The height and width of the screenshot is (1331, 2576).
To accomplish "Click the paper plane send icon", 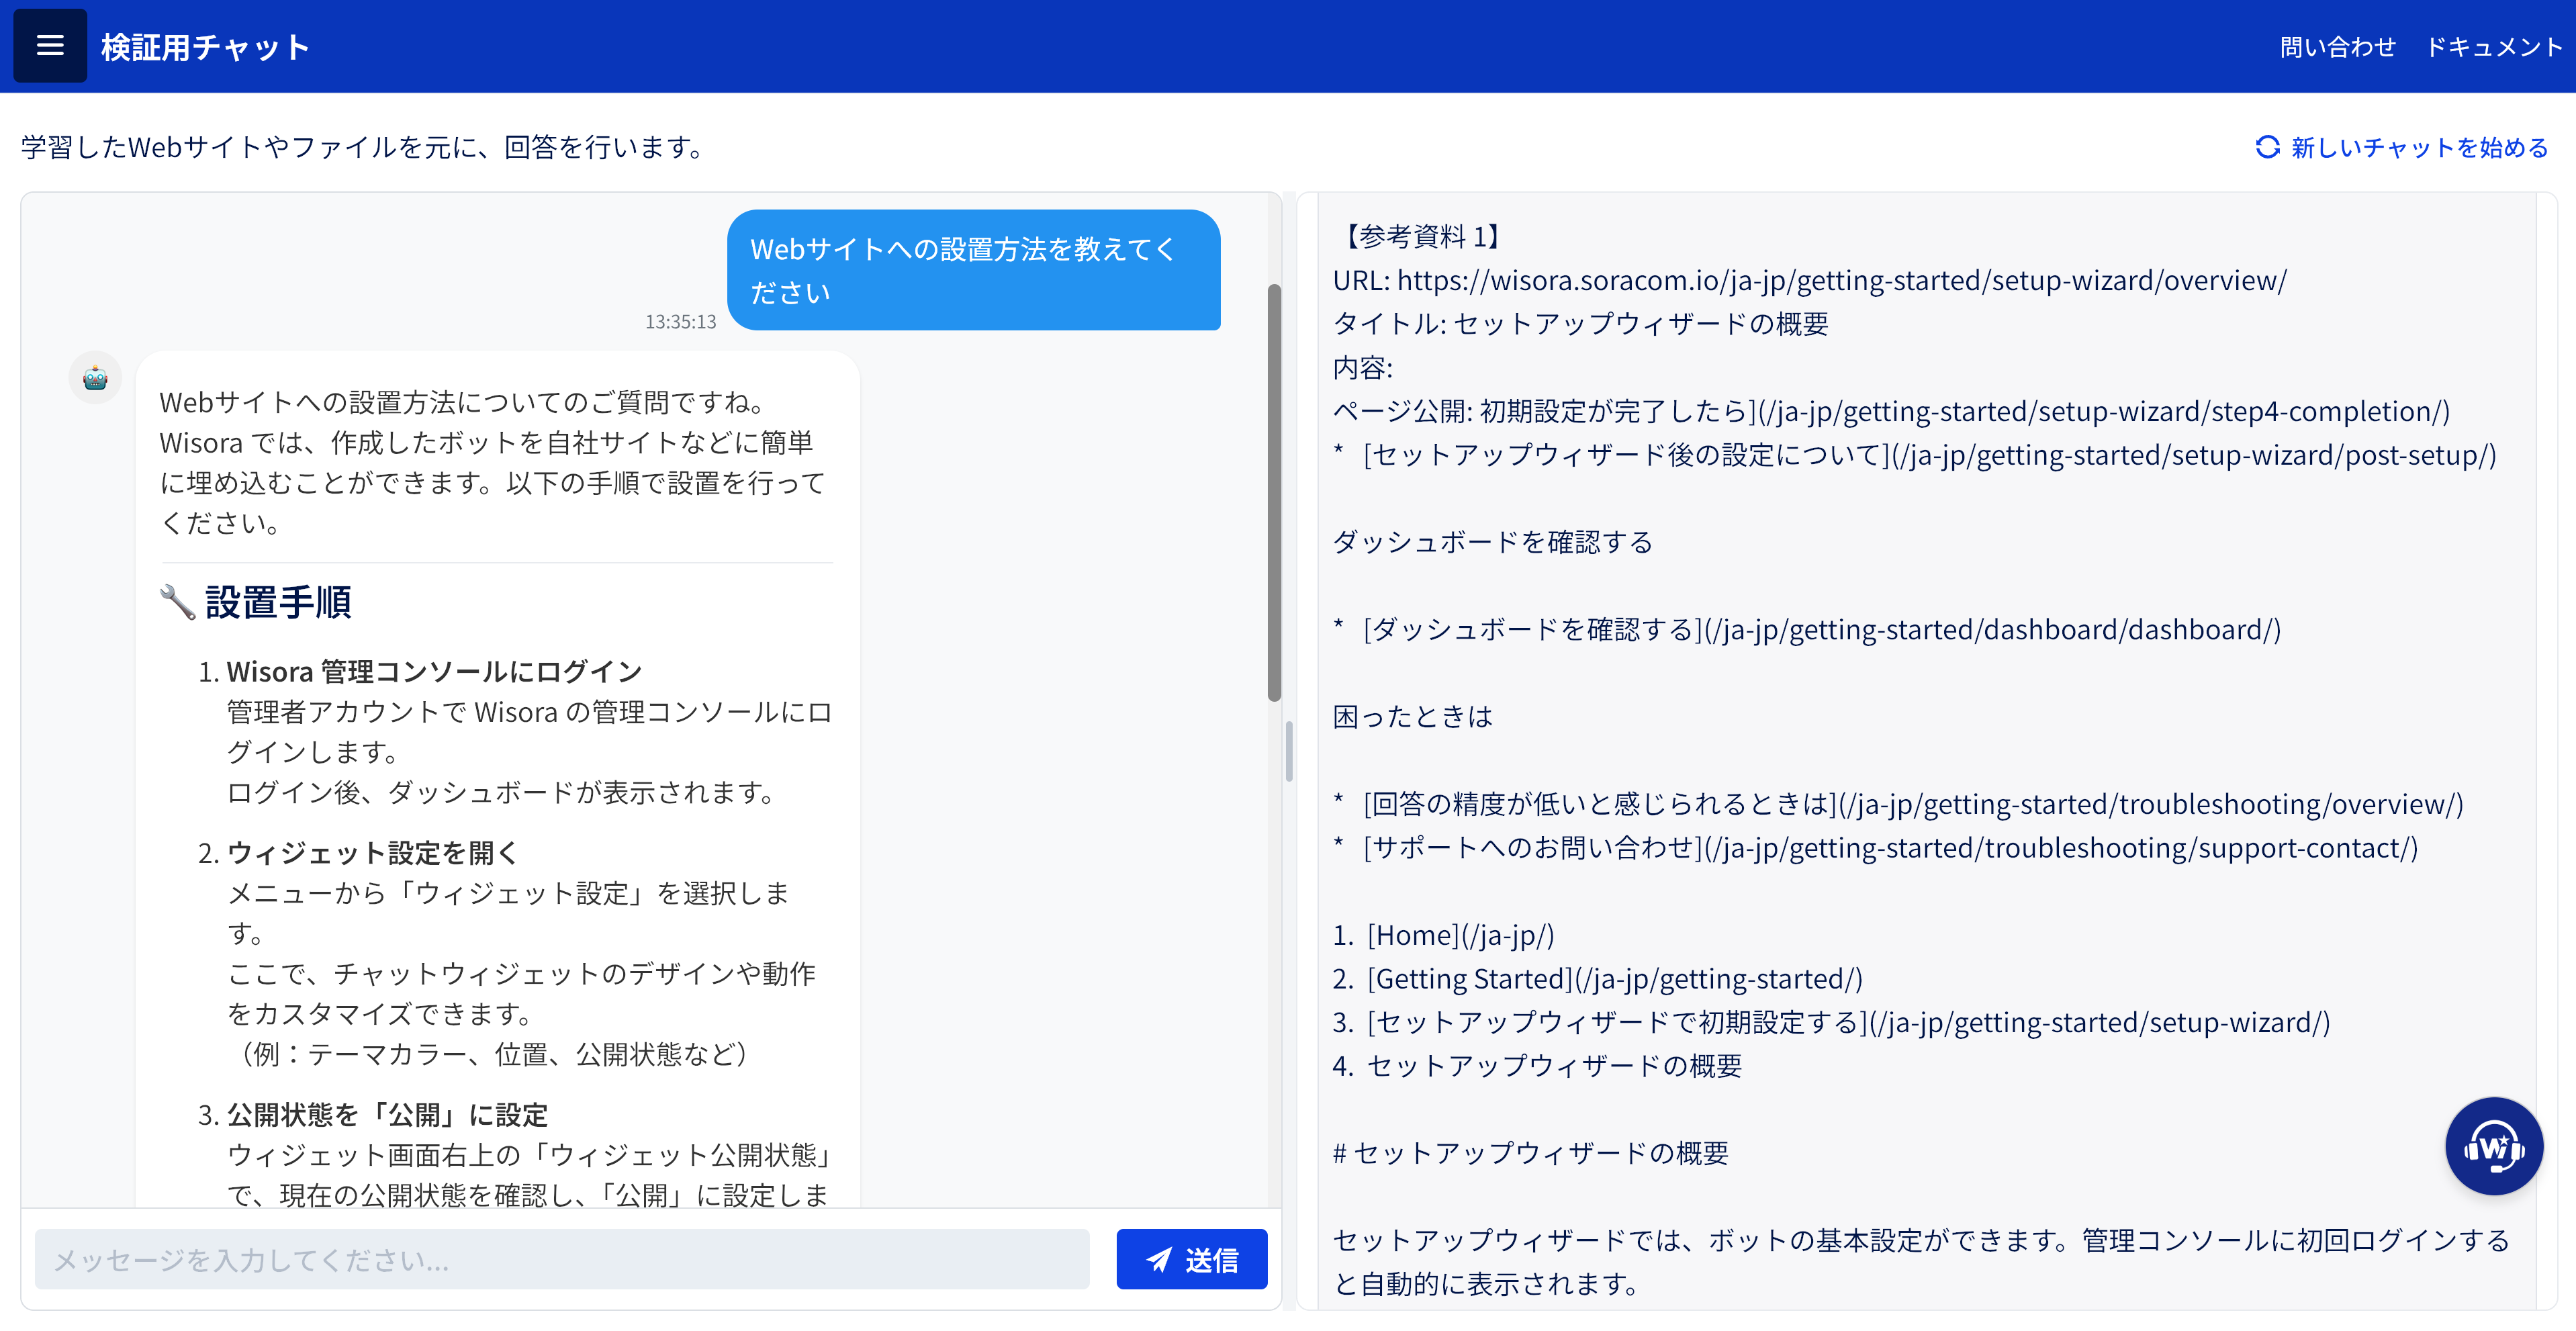I will click(x=1159, y=1260).
